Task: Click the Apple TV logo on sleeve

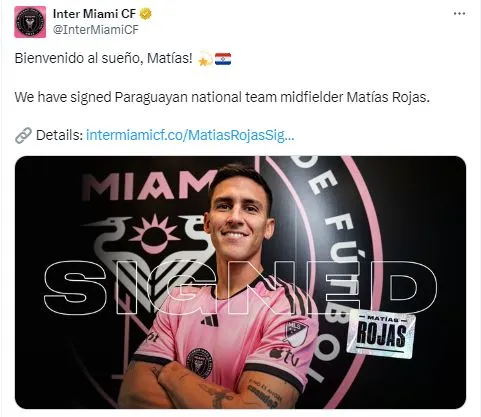Action: pyautogui.click(x=284, y=356)
